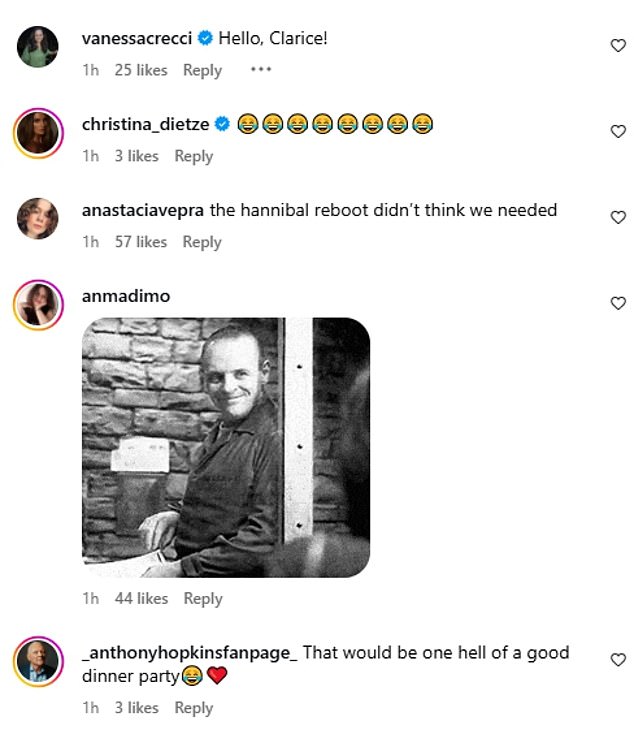Screen dimensions: 634x734
Task: Open anmadimo's profile avatar
Action: (x=38, y=304)
